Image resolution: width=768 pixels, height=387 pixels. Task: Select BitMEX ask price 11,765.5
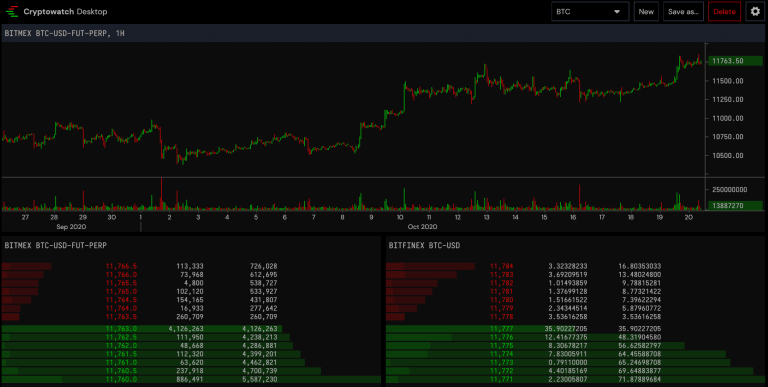pos(121,283)
